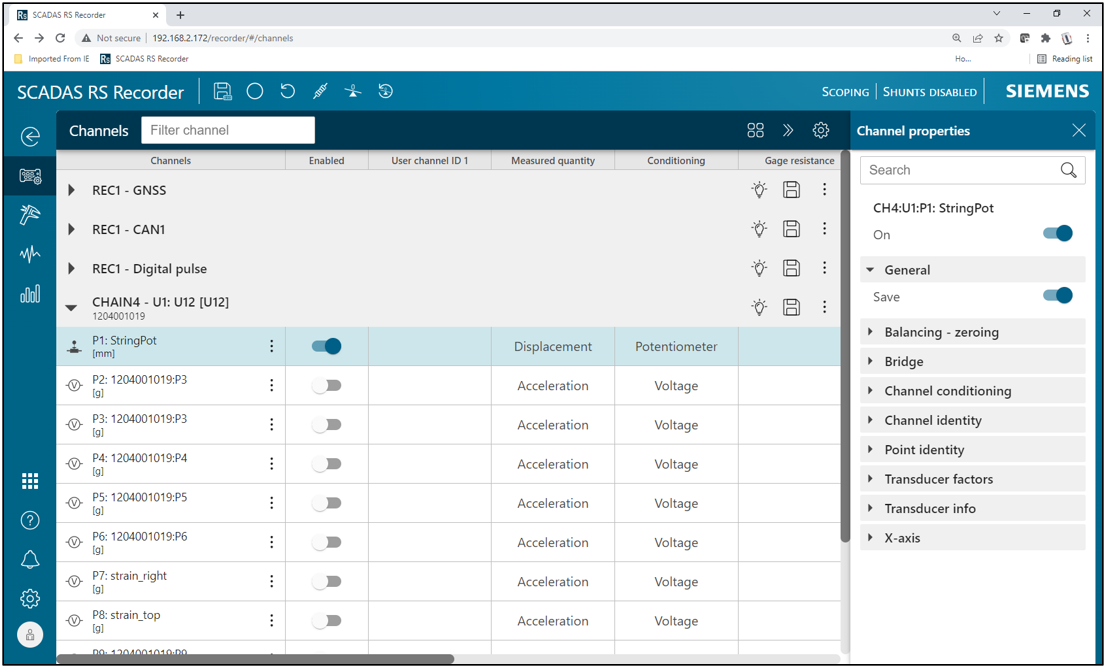Open the kebab menu on REC1 - Digital pulse row
This screenshot has height=667, width=1106.
(x=824, y=268)
